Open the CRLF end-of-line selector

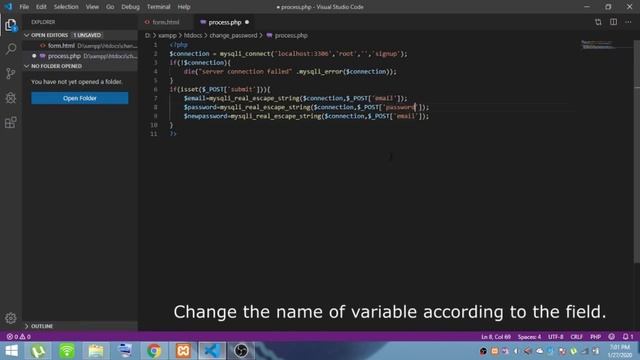(x=576, y=337)
